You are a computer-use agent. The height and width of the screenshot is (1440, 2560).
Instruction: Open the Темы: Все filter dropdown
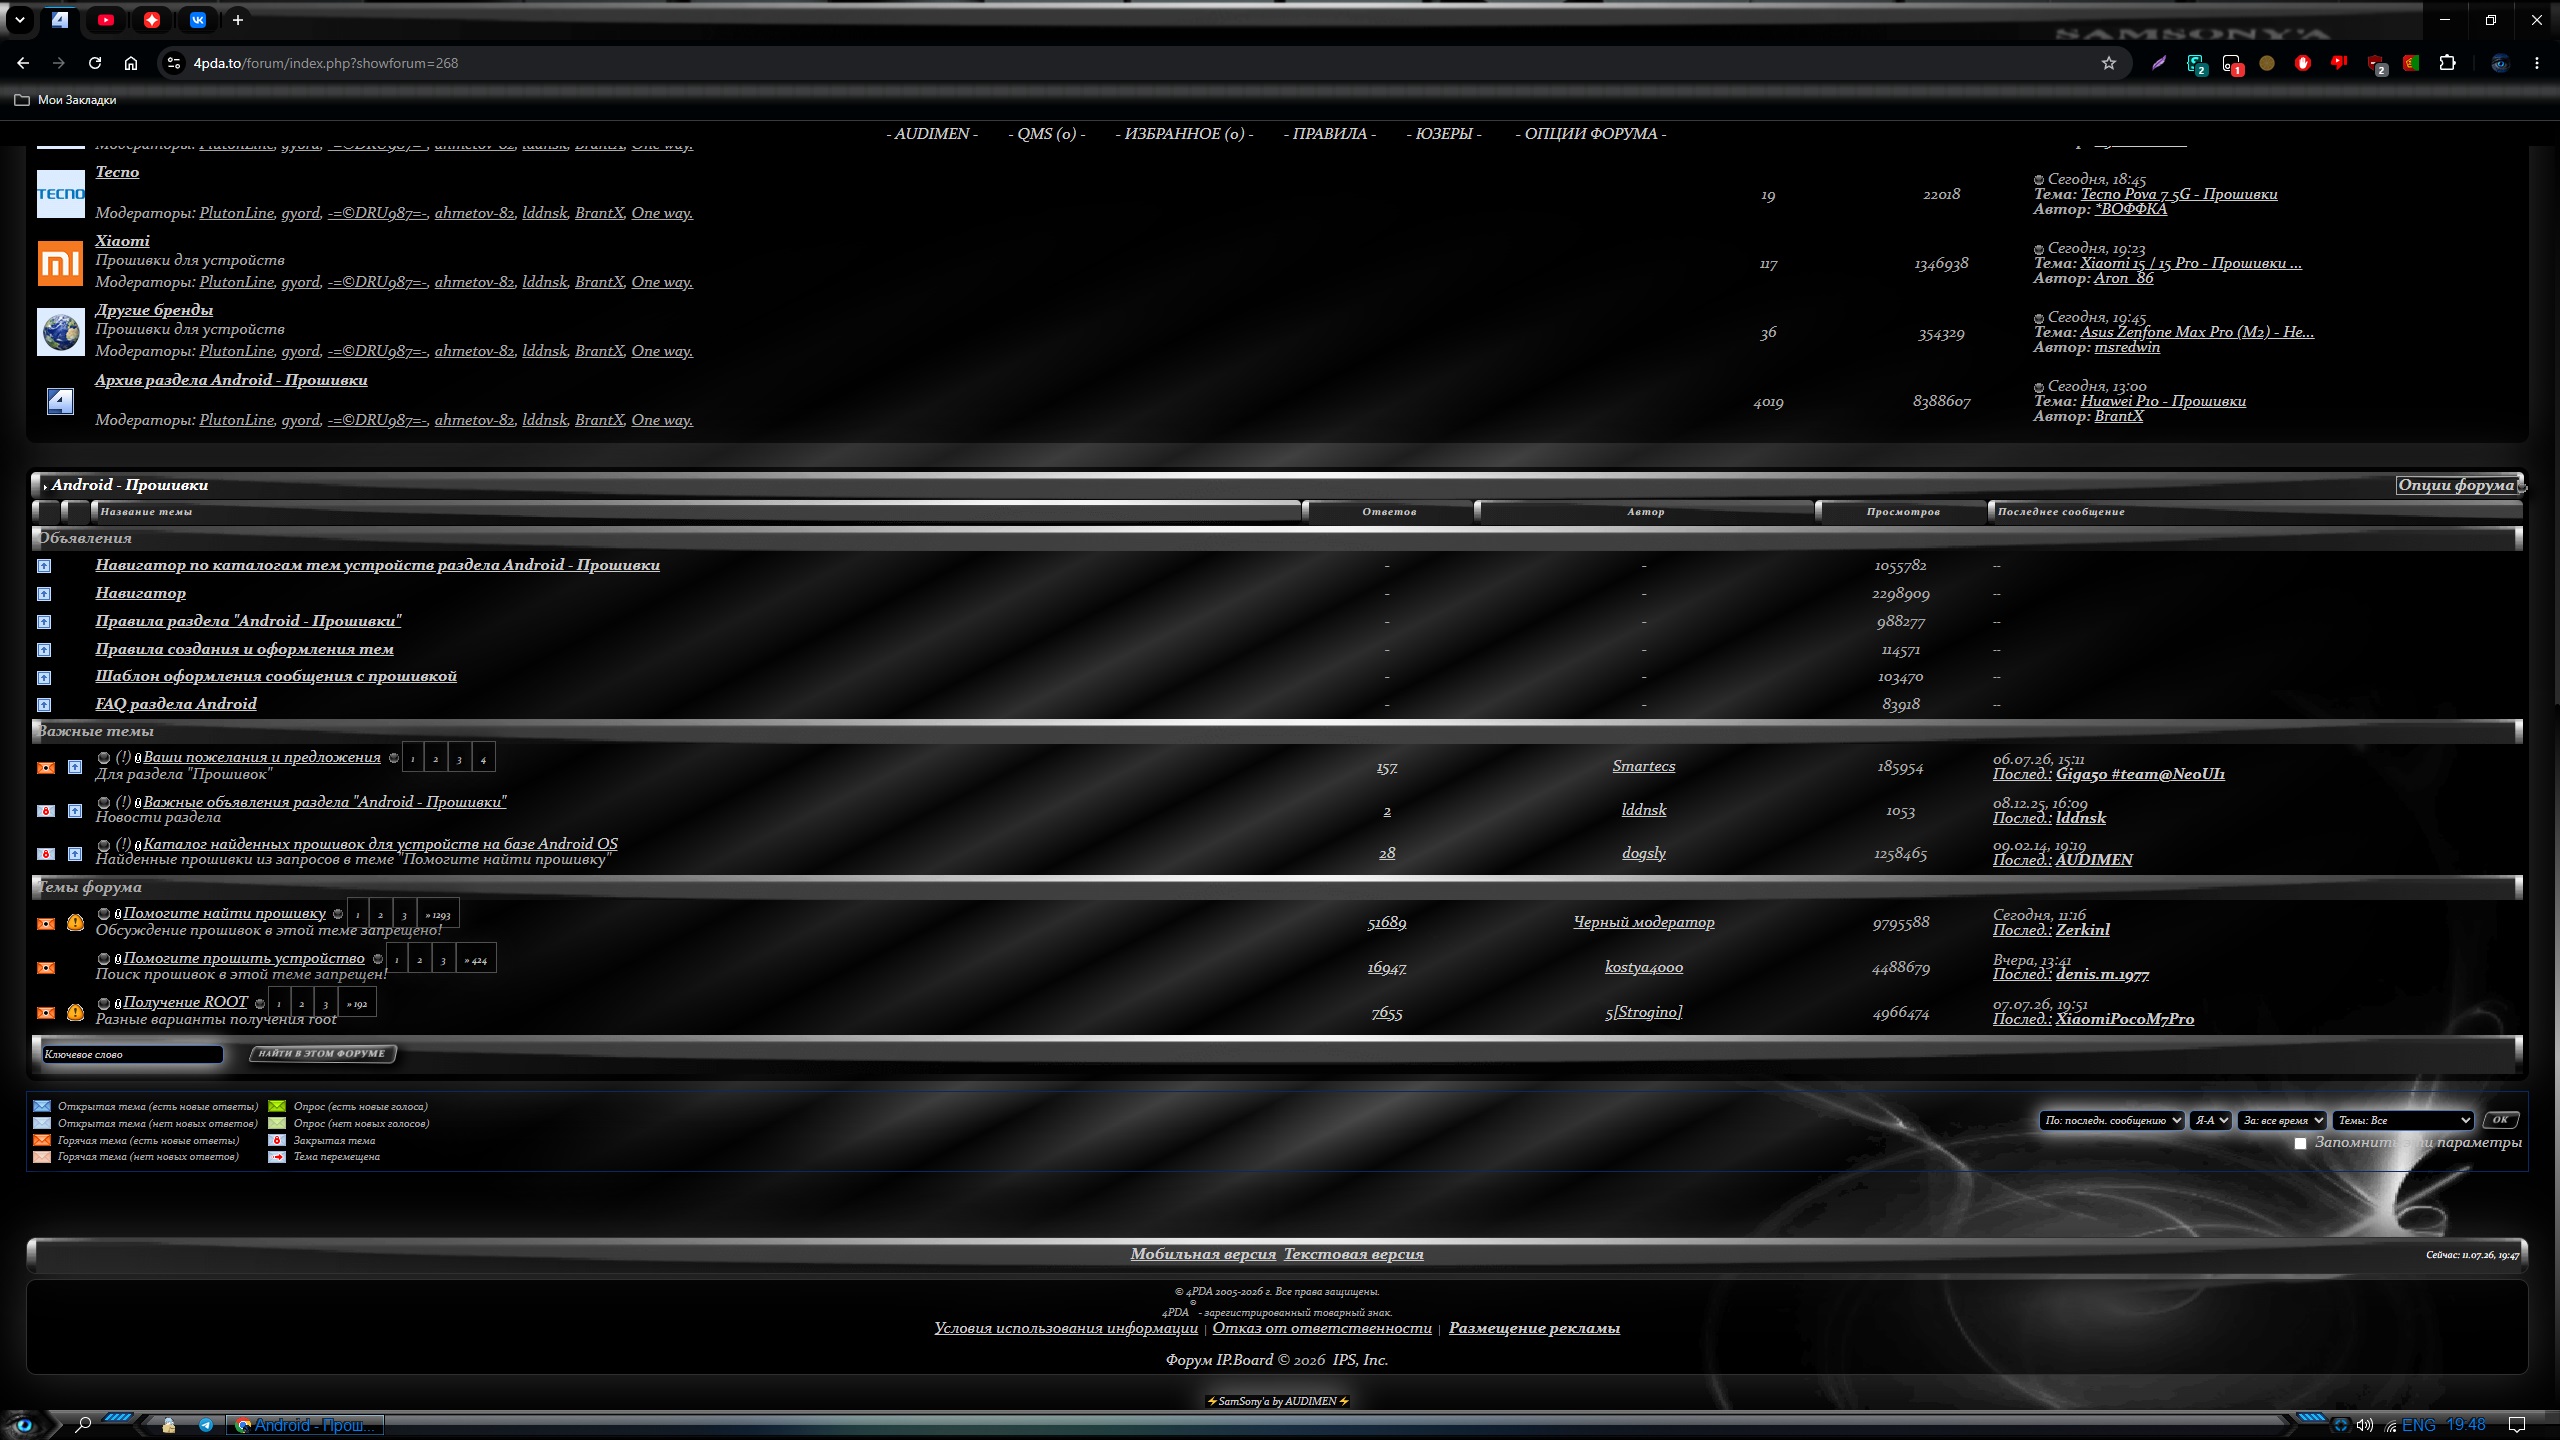[2403, 1120]
